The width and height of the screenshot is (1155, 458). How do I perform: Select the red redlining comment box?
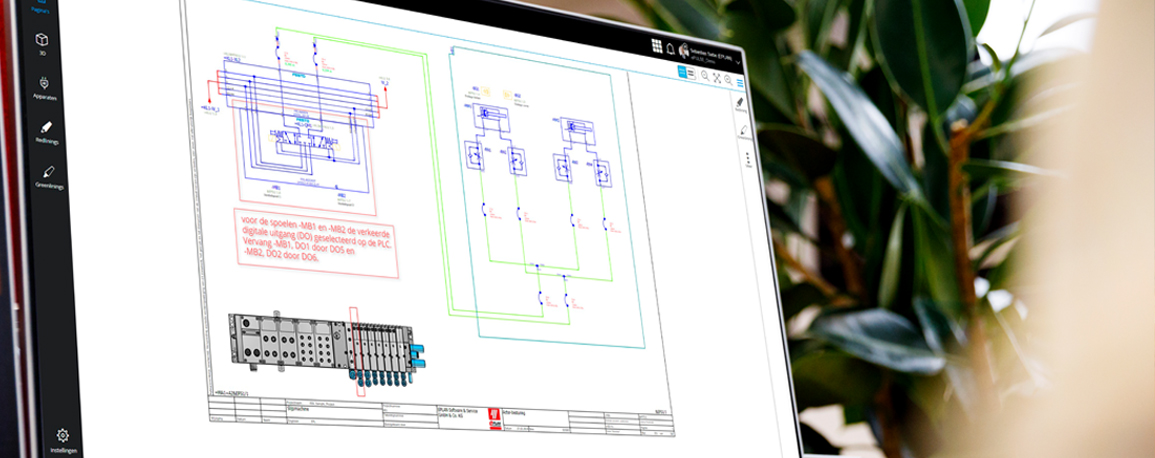pyautogui.click(x=313, y=240)
